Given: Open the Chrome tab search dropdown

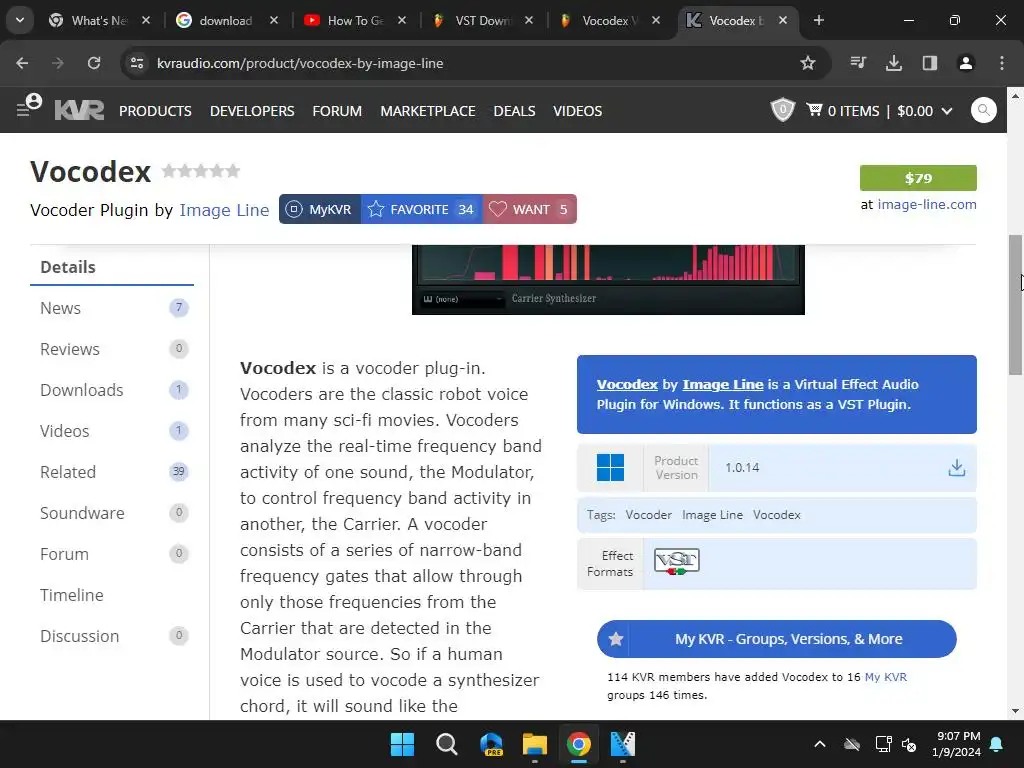Looking at the screenshot, I should (x=20, y=20).
